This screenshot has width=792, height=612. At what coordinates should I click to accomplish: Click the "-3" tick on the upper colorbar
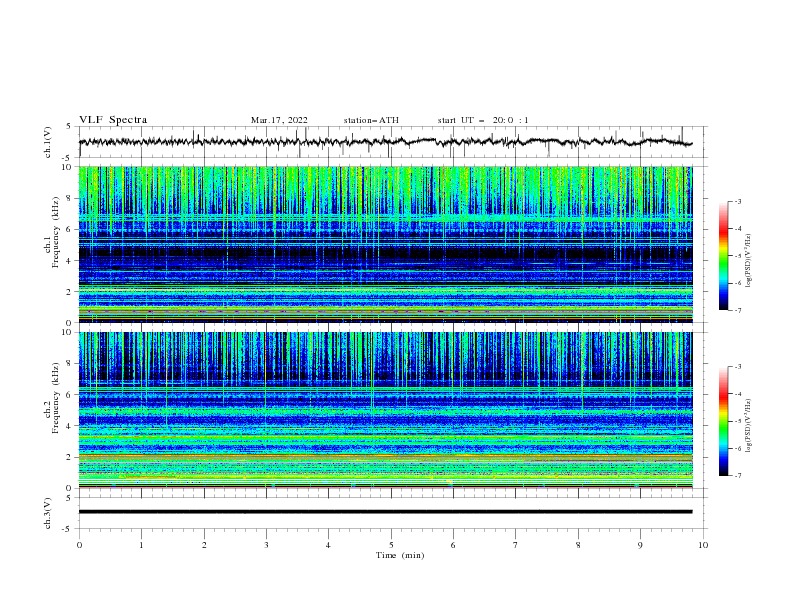coord(737,201)
